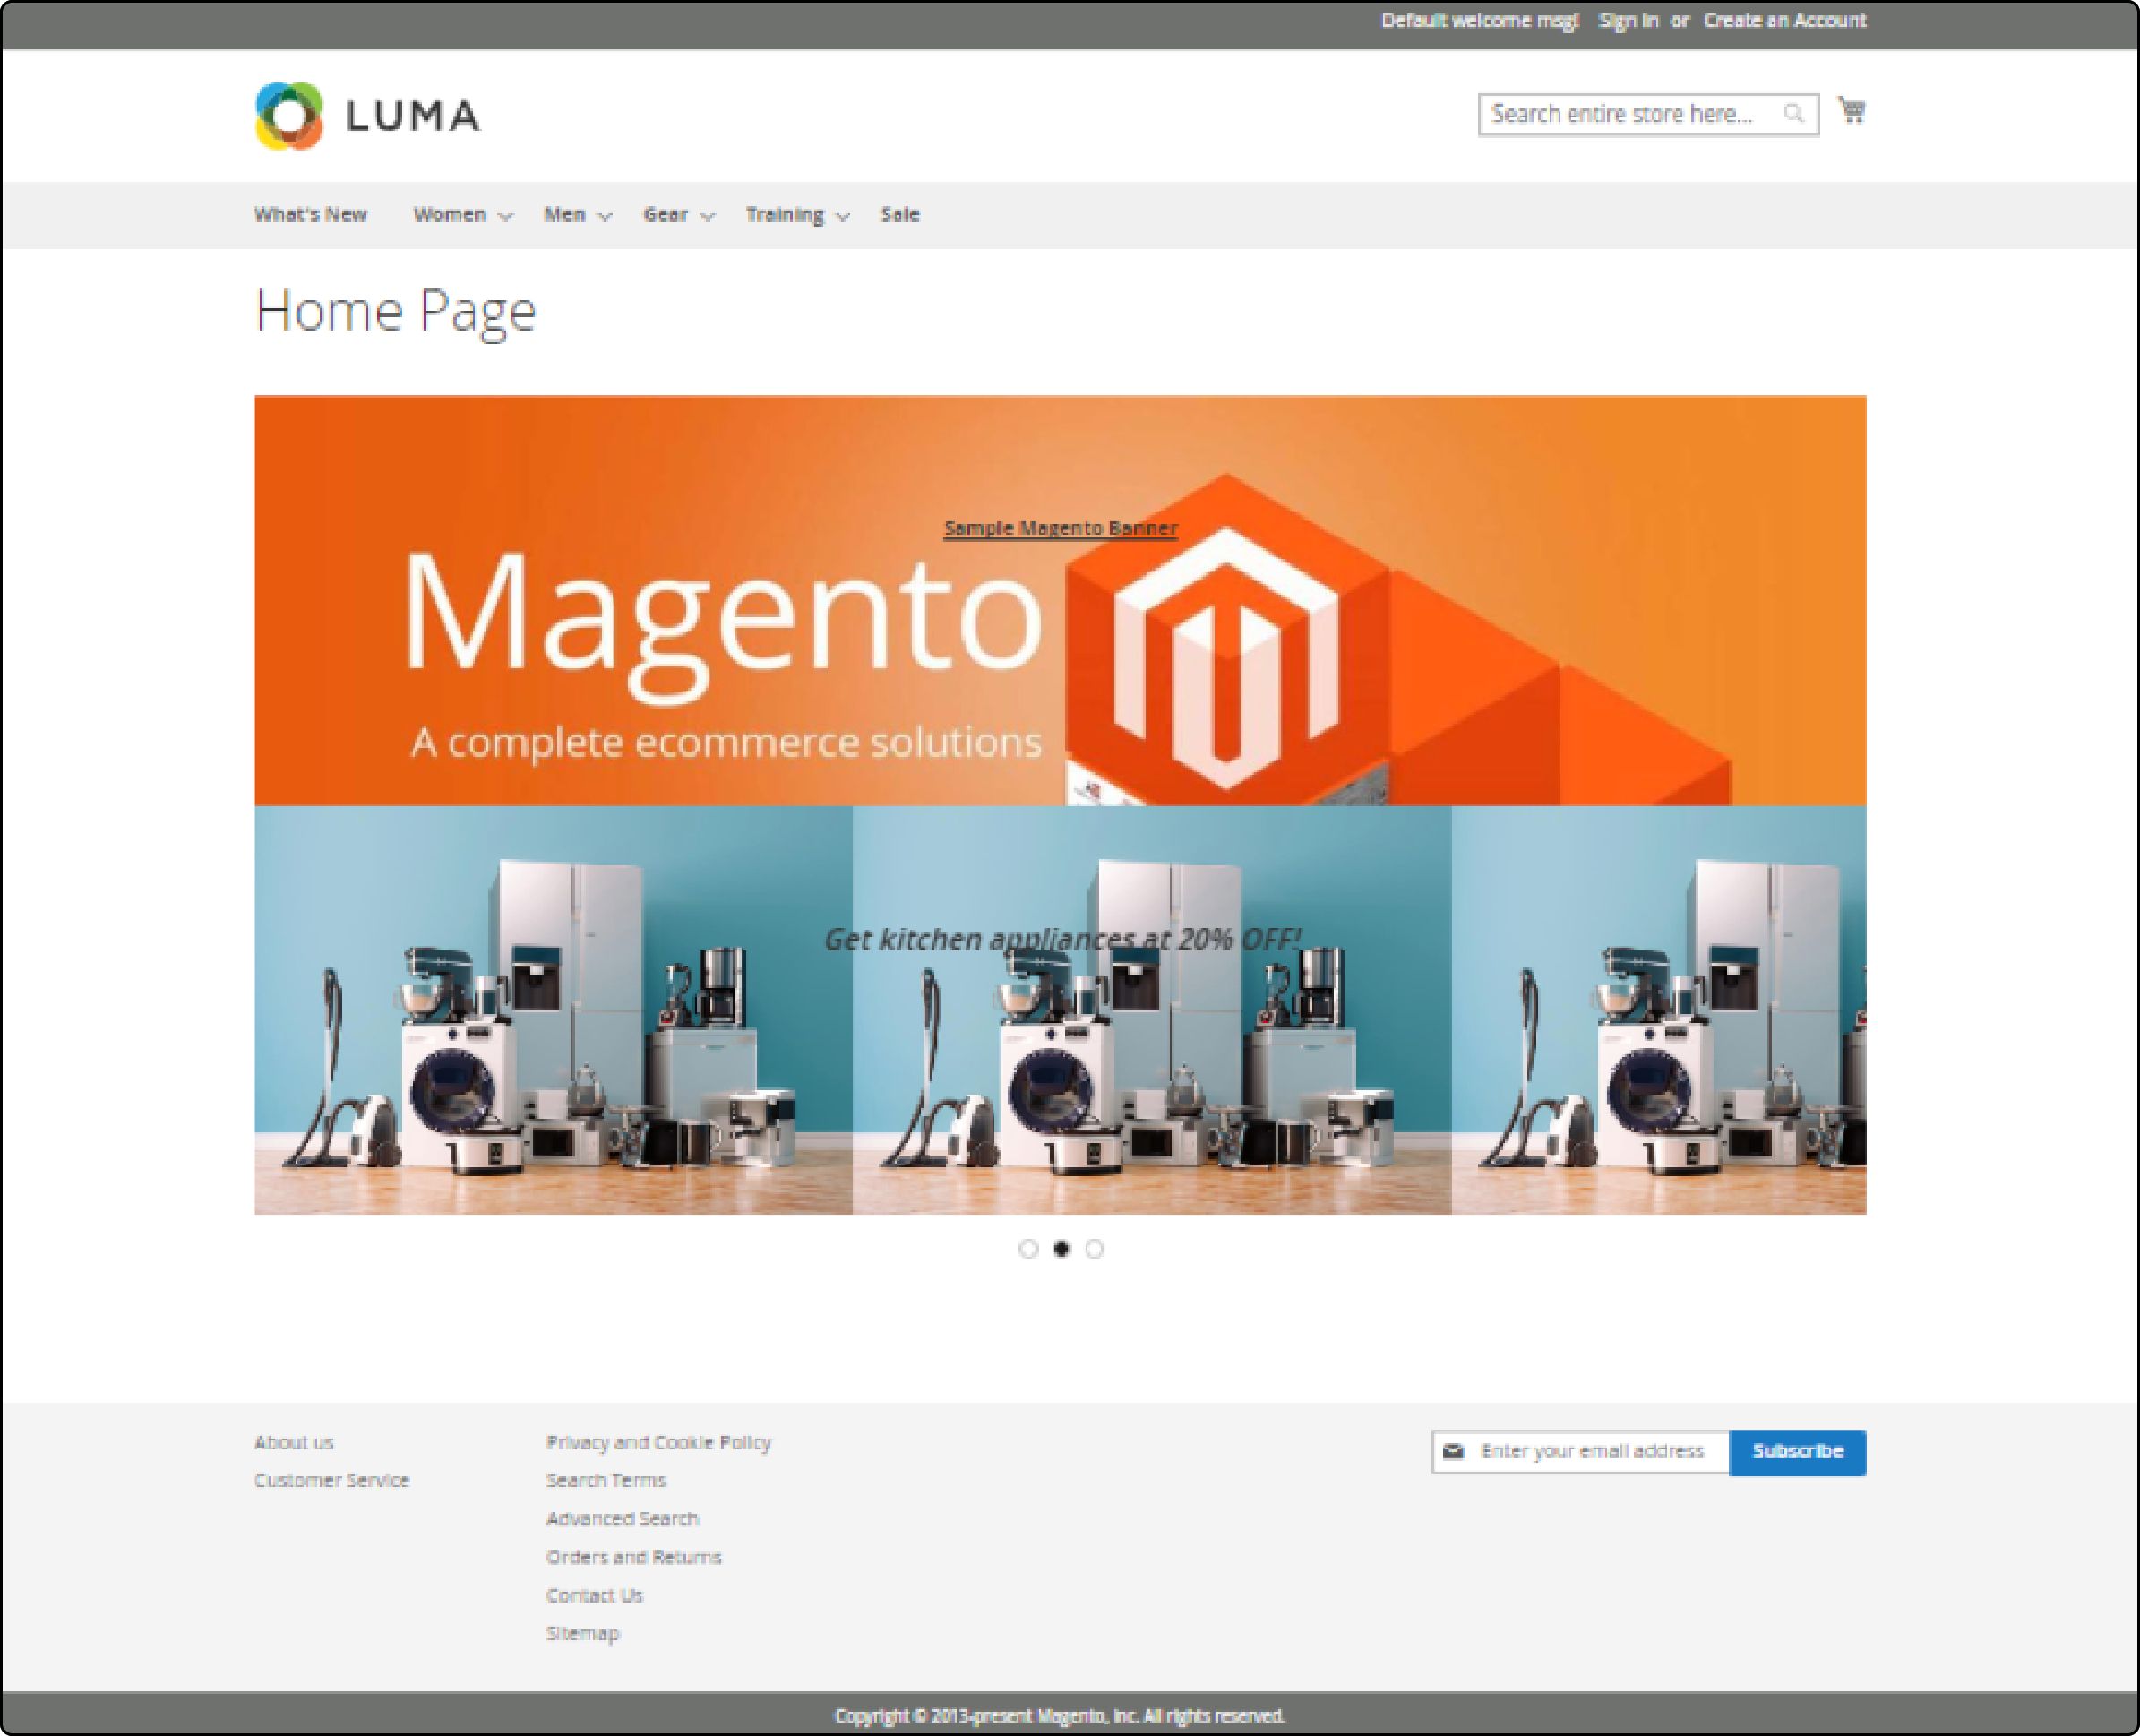Click the LUMA logo icon
Screen dimensions: 2140x1736
coord(289,116)
